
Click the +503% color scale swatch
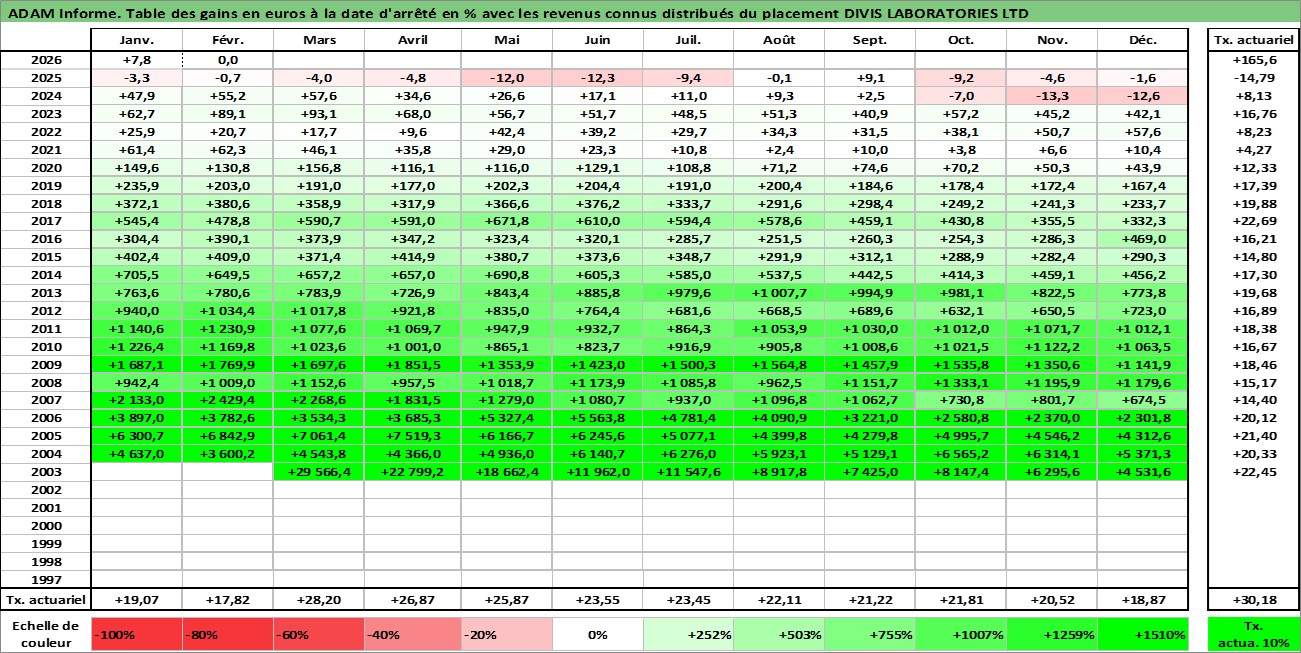click(x=778, y=634)
